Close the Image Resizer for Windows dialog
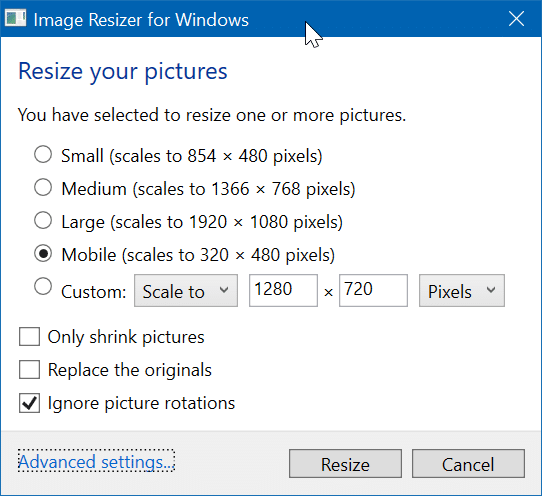This screenshot has height=496, width=542. [516, 19]
